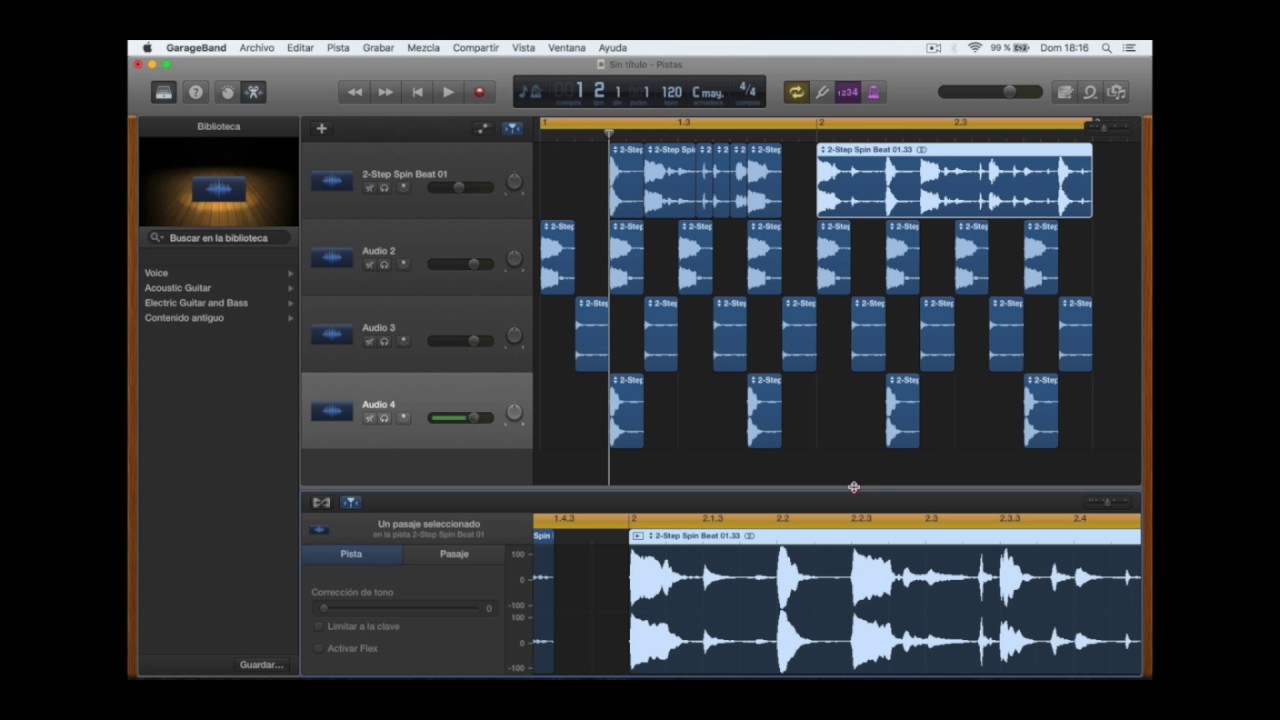The image size is (1280, 720).
Task: Solo the 2-Step Spin Beat 01 track
Action: pyautogui.click(x=384, y=188)
